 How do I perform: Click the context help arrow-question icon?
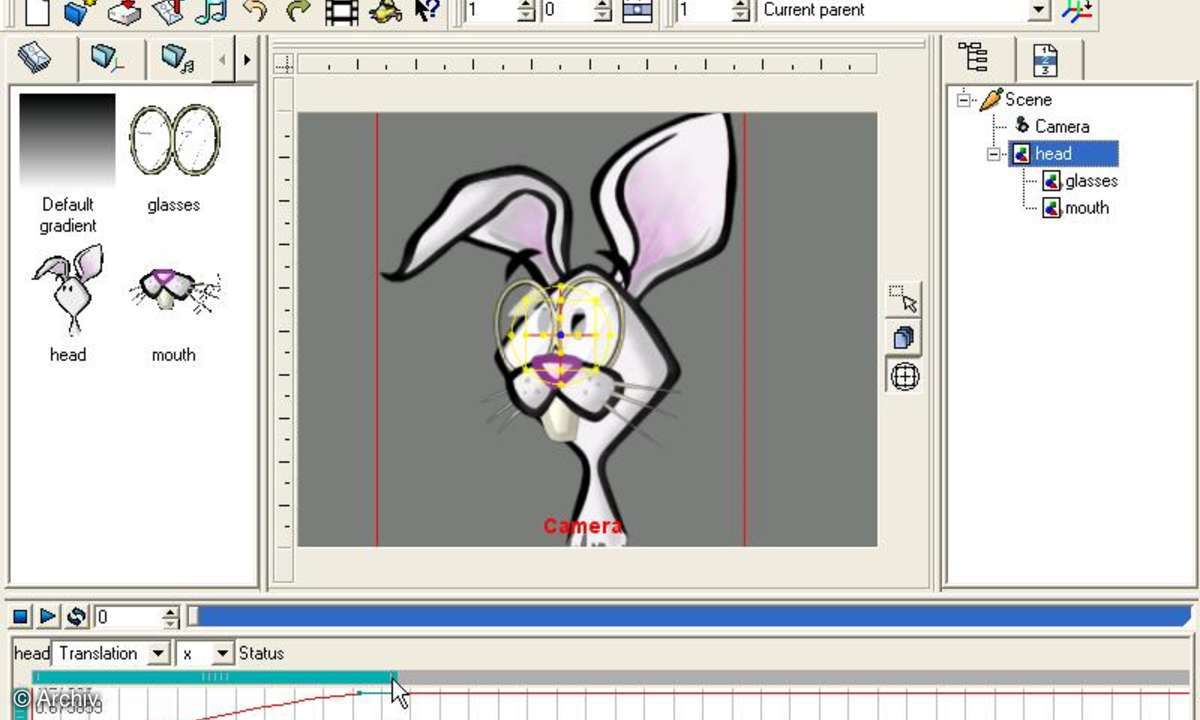pyautogui.click(x=428, y=11)
